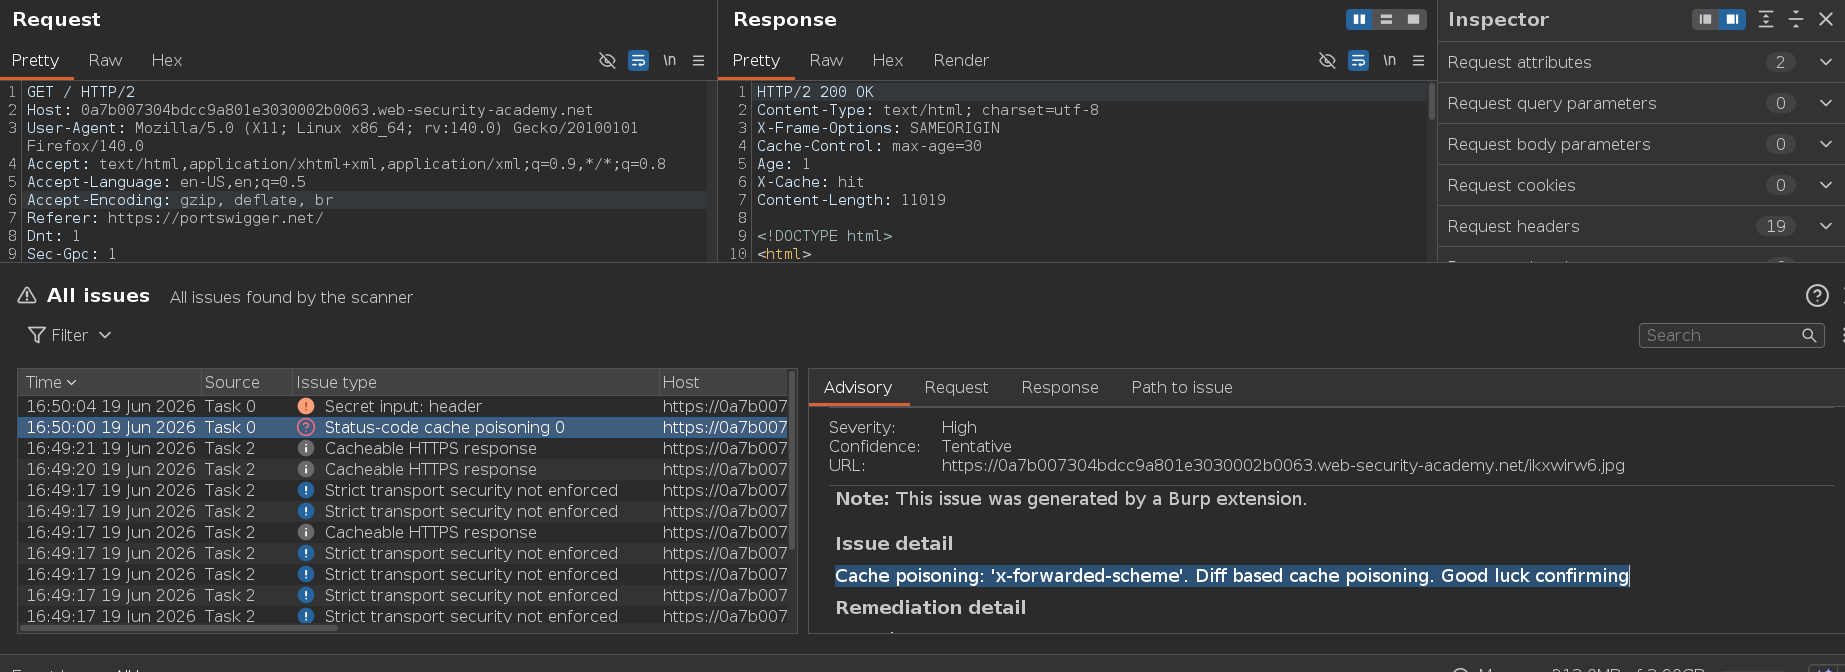The height and width of the screenshot is (672, 1845).
Task: Switch Response panel to Render tab
Action: point(961,60)
